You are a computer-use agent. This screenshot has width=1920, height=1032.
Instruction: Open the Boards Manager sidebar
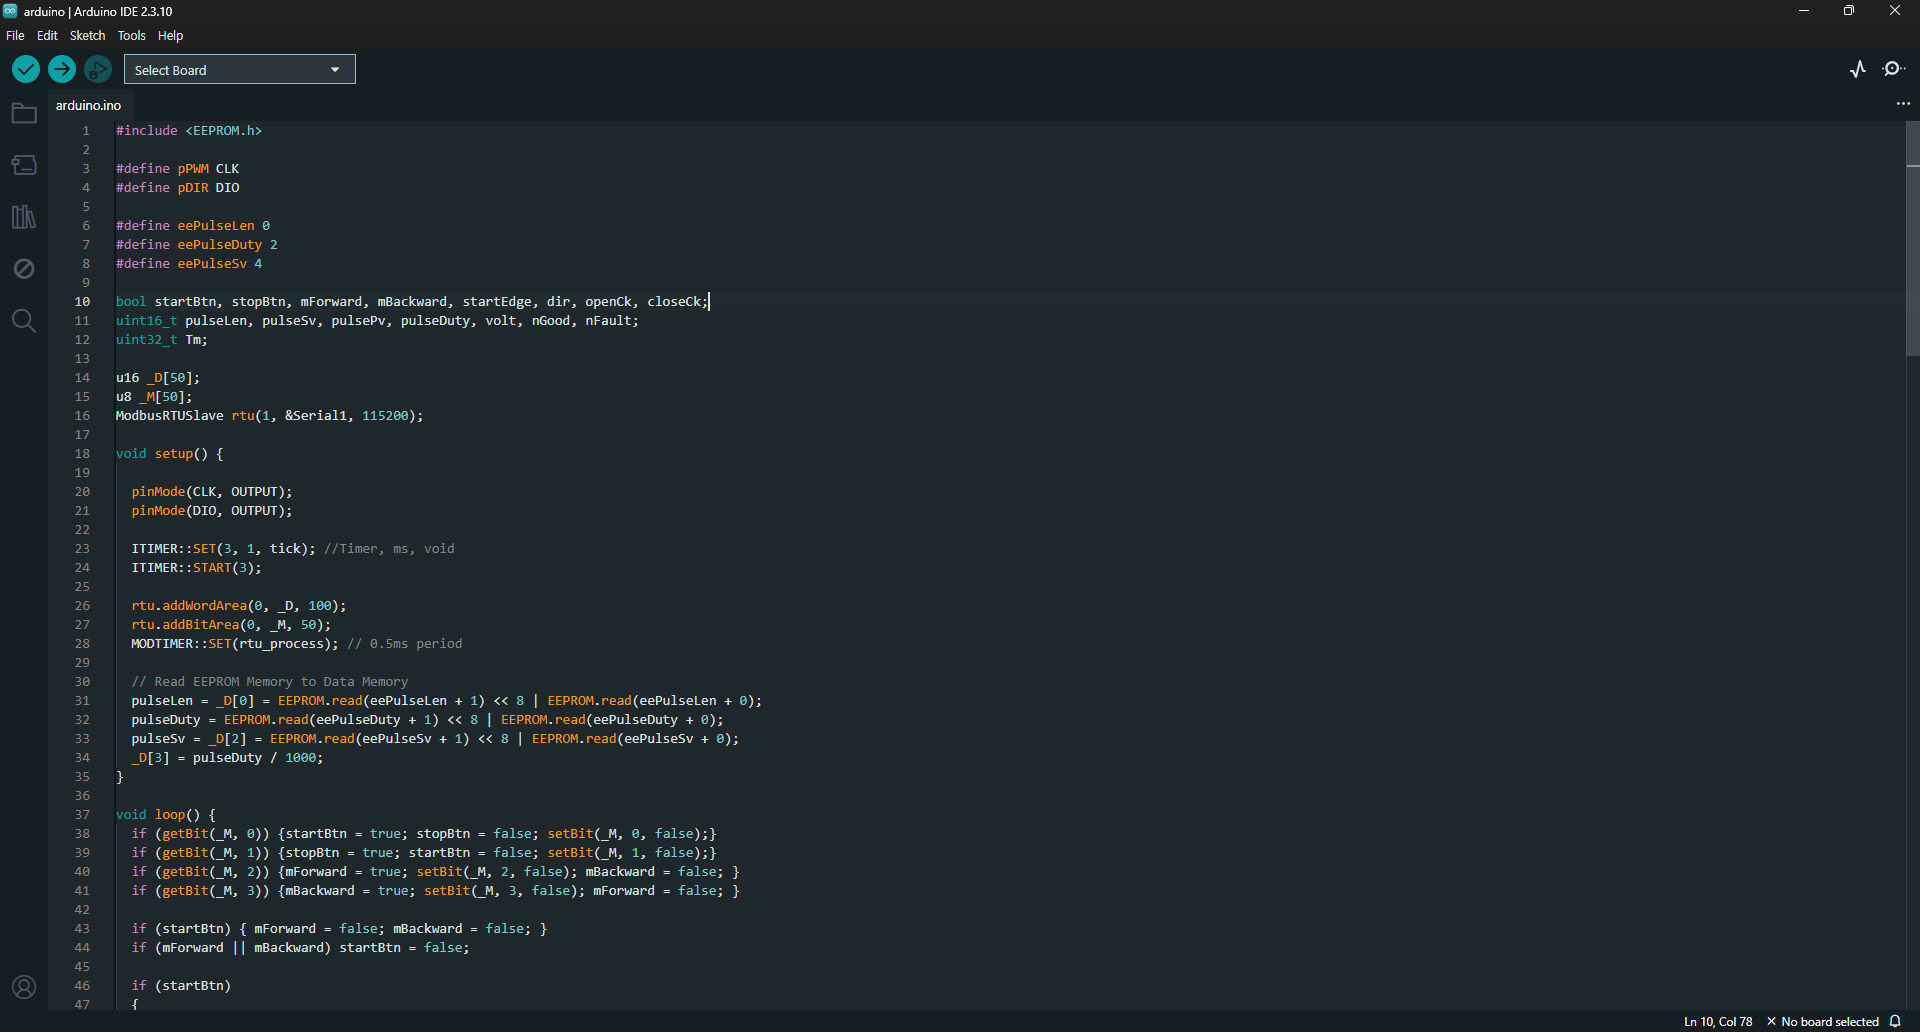(x=24, y=165)
